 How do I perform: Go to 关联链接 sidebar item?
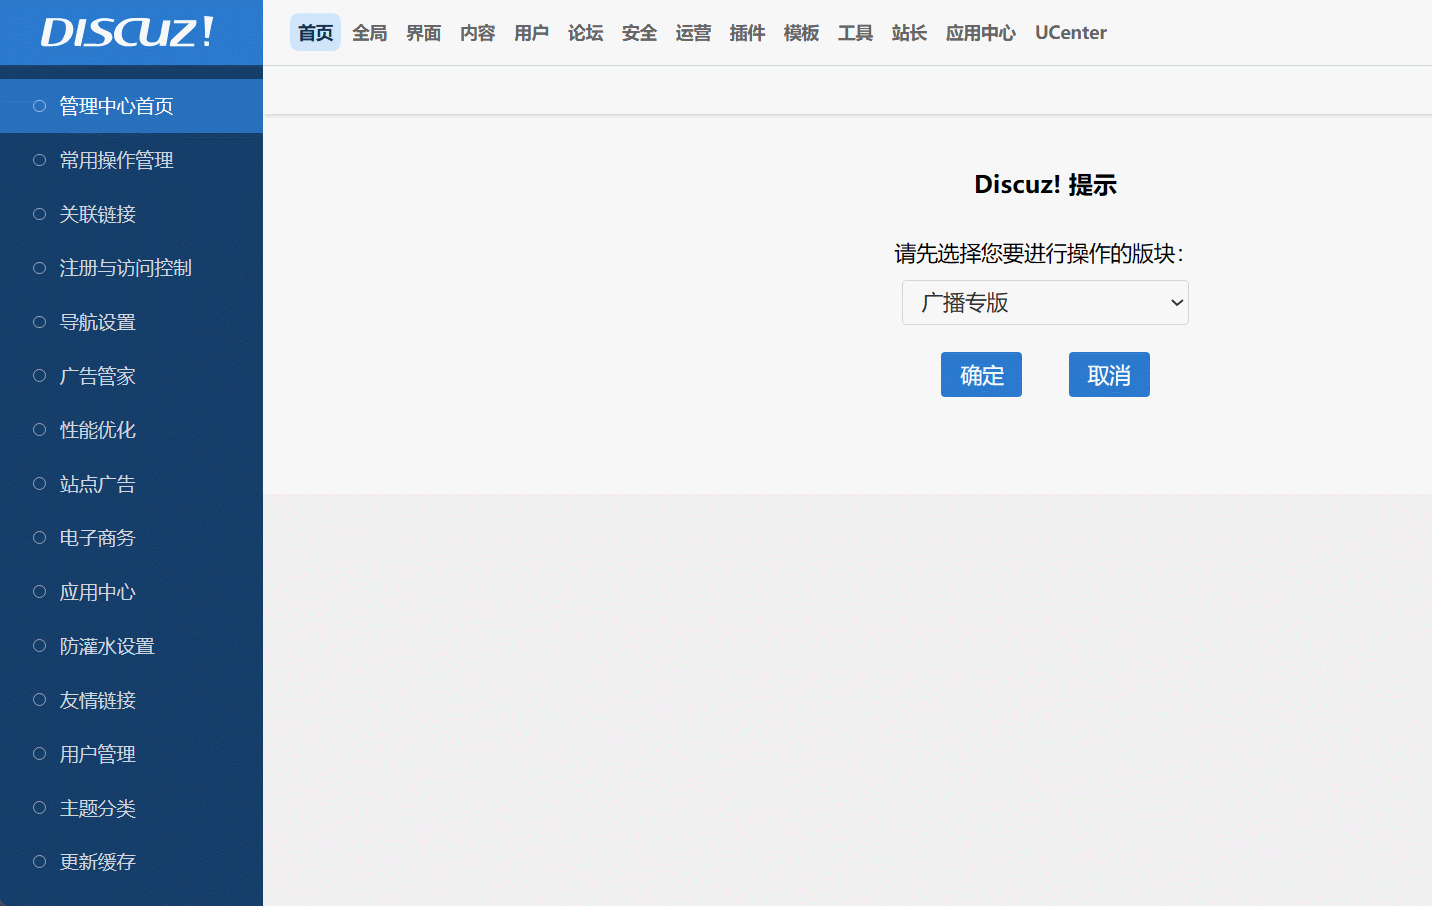pyautogui.click(x=131, y=214)
